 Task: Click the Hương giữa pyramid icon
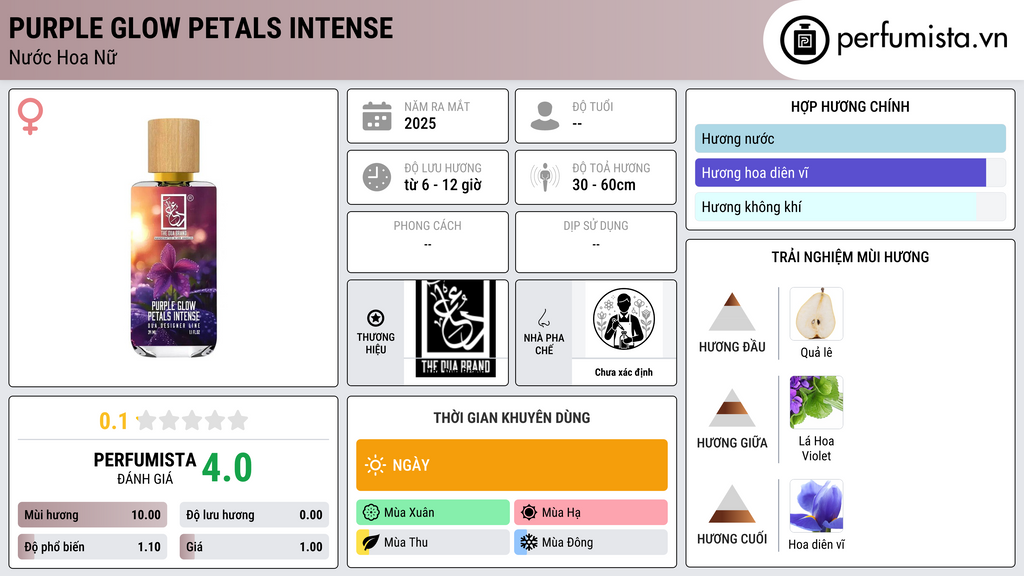(732, 408)
